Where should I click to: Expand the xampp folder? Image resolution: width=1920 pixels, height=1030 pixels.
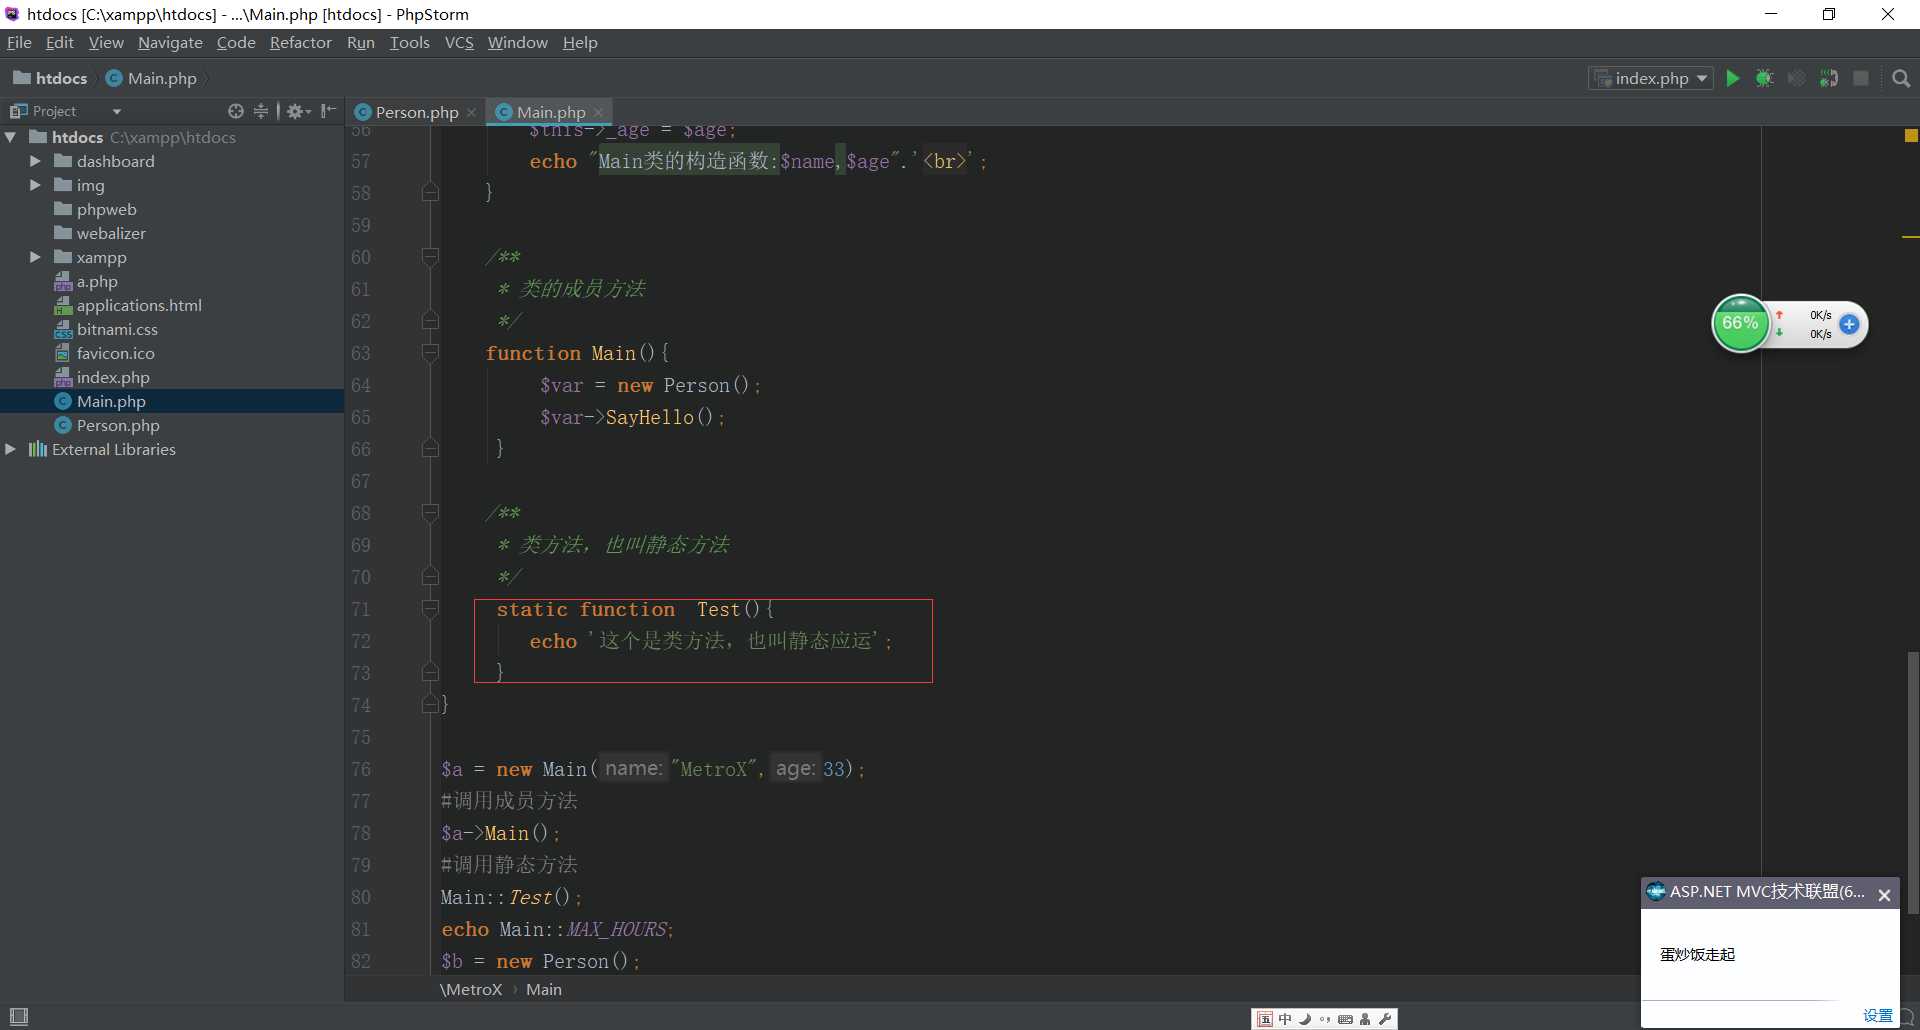point(35,257)
